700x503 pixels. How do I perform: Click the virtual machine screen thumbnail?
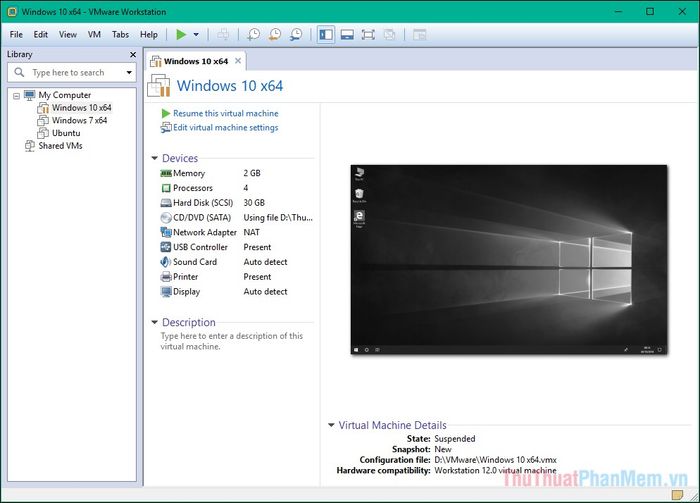509,260
